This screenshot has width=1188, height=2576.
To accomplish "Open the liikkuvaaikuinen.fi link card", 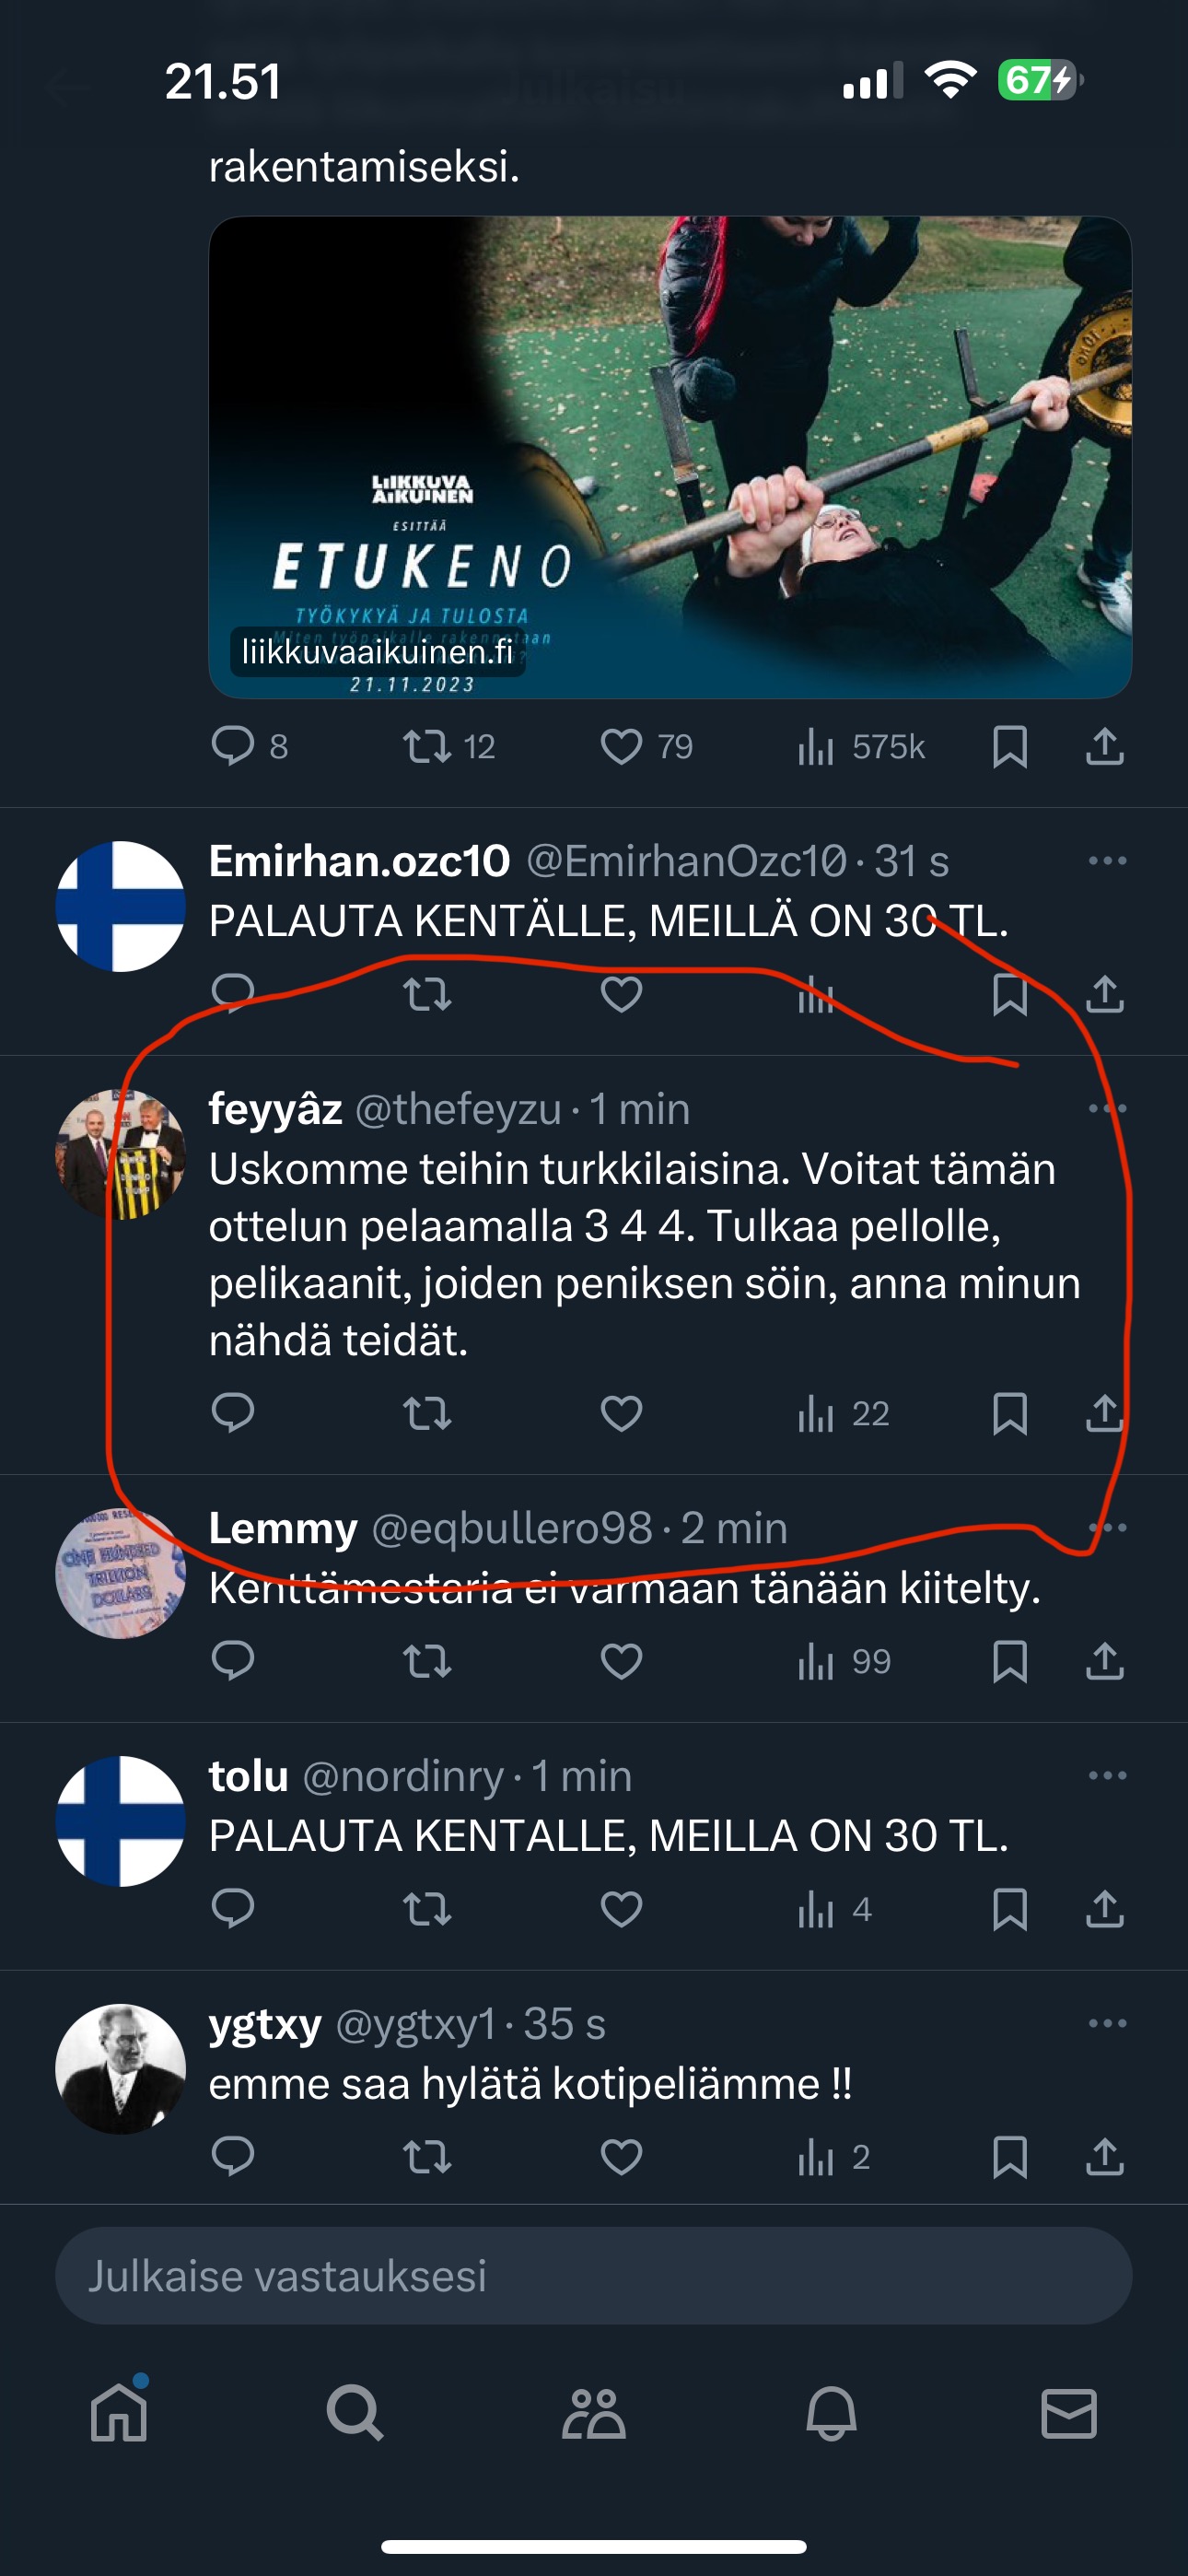I will point(669,457).
